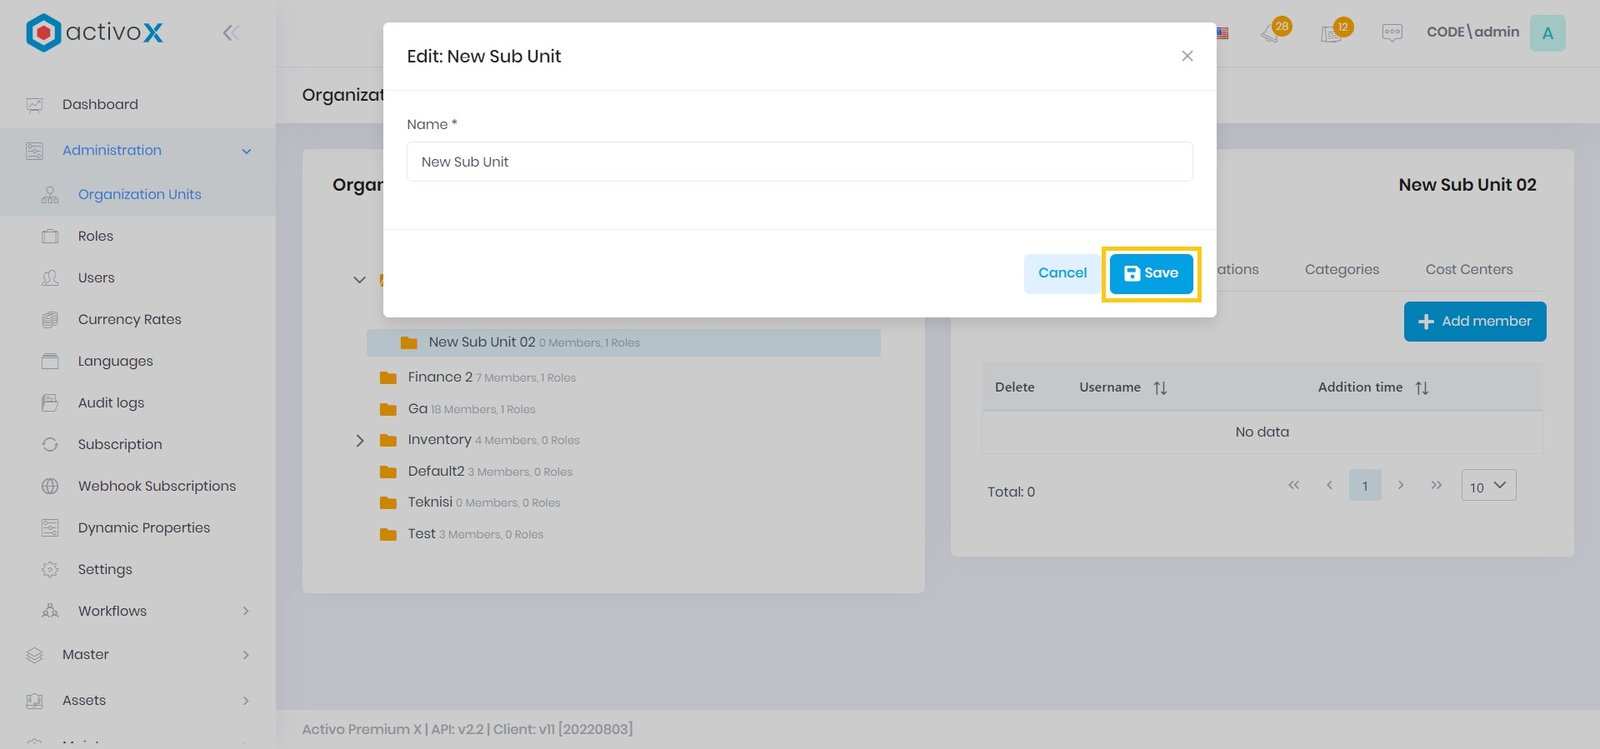The image size is (1600, 749).
Task: Click the Name input field
Action: (x=799, y=162)
